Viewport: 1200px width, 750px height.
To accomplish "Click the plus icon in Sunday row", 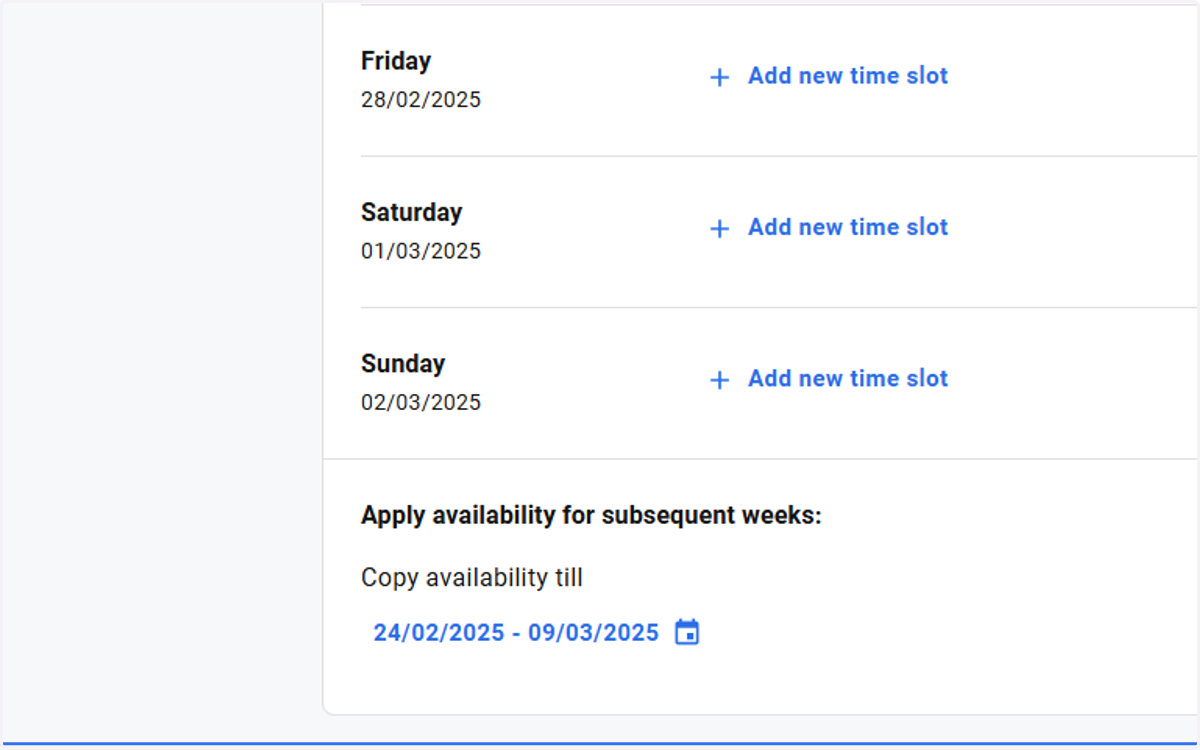I will coord(719,379).
